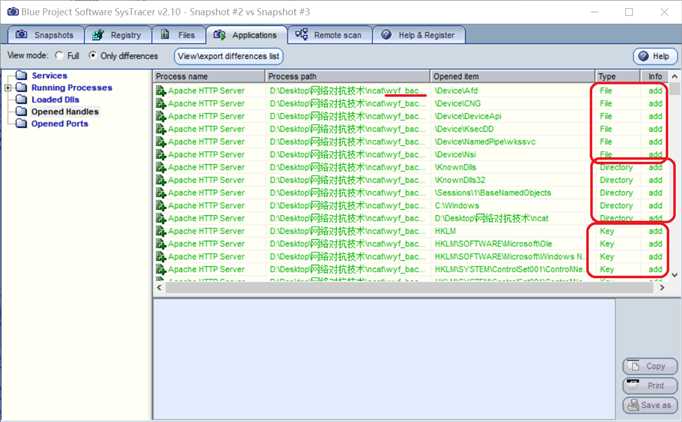Click the Help button
The width and height of the screenshot is (682, 422).
pos(655,56)
